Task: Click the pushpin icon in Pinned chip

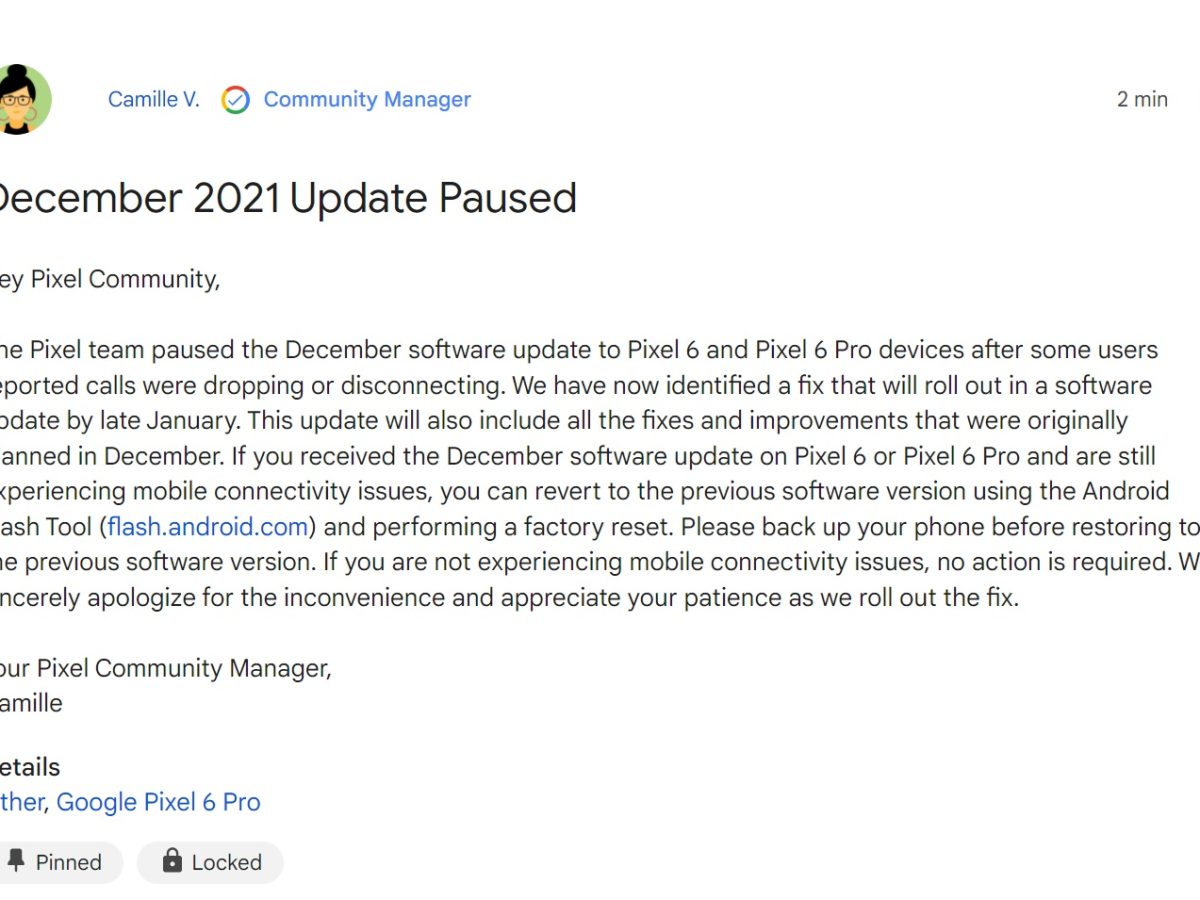Action: click(16, 861)
